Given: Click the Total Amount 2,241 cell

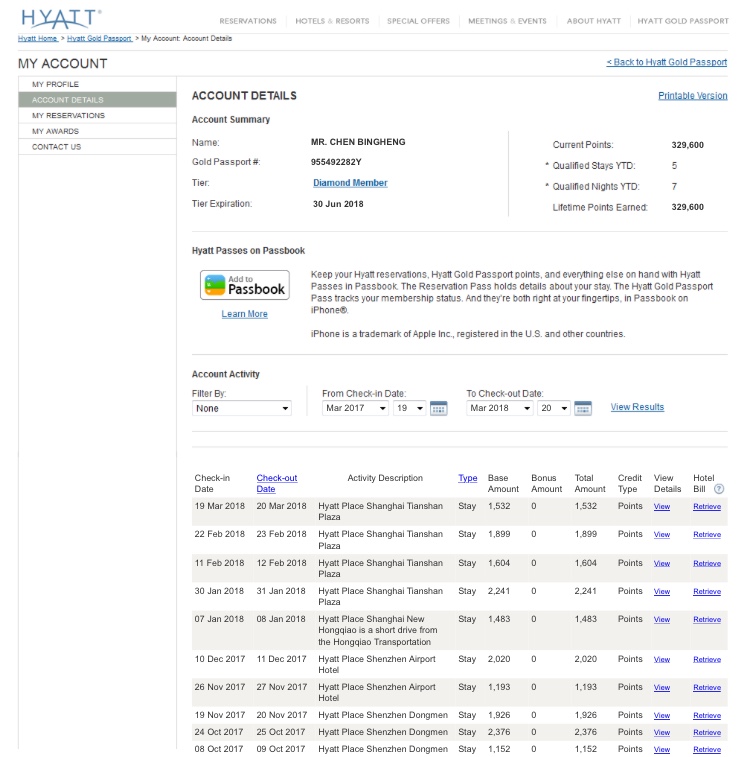Looking at the screenshot, I should click(x=585, y=591).
